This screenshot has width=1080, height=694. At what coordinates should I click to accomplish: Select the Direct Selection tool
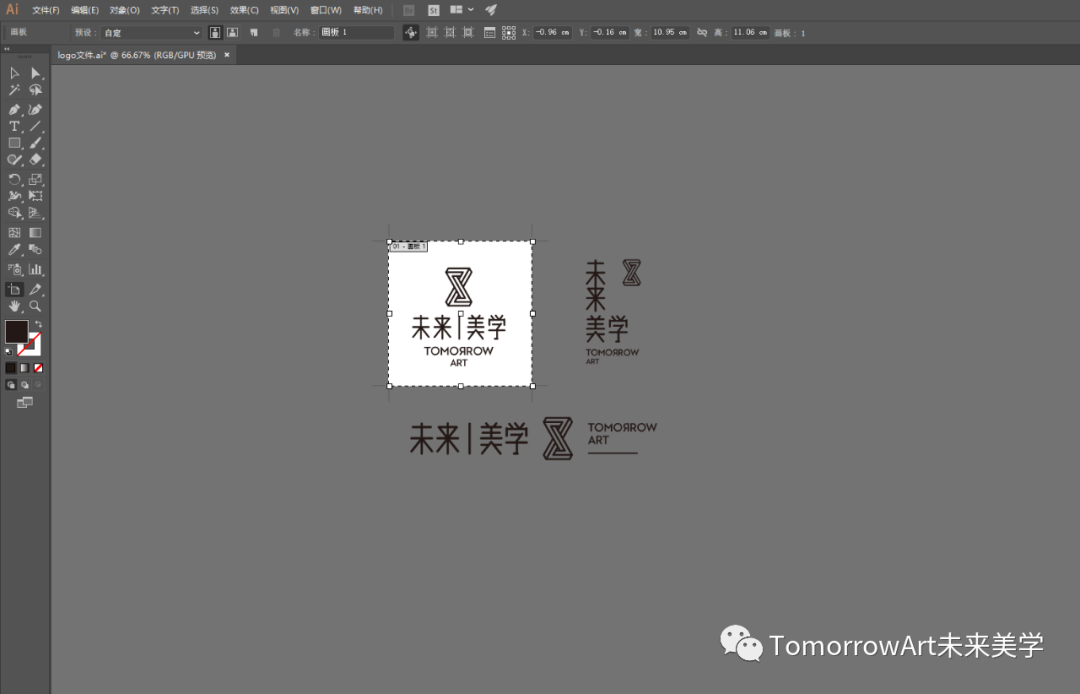35,73
